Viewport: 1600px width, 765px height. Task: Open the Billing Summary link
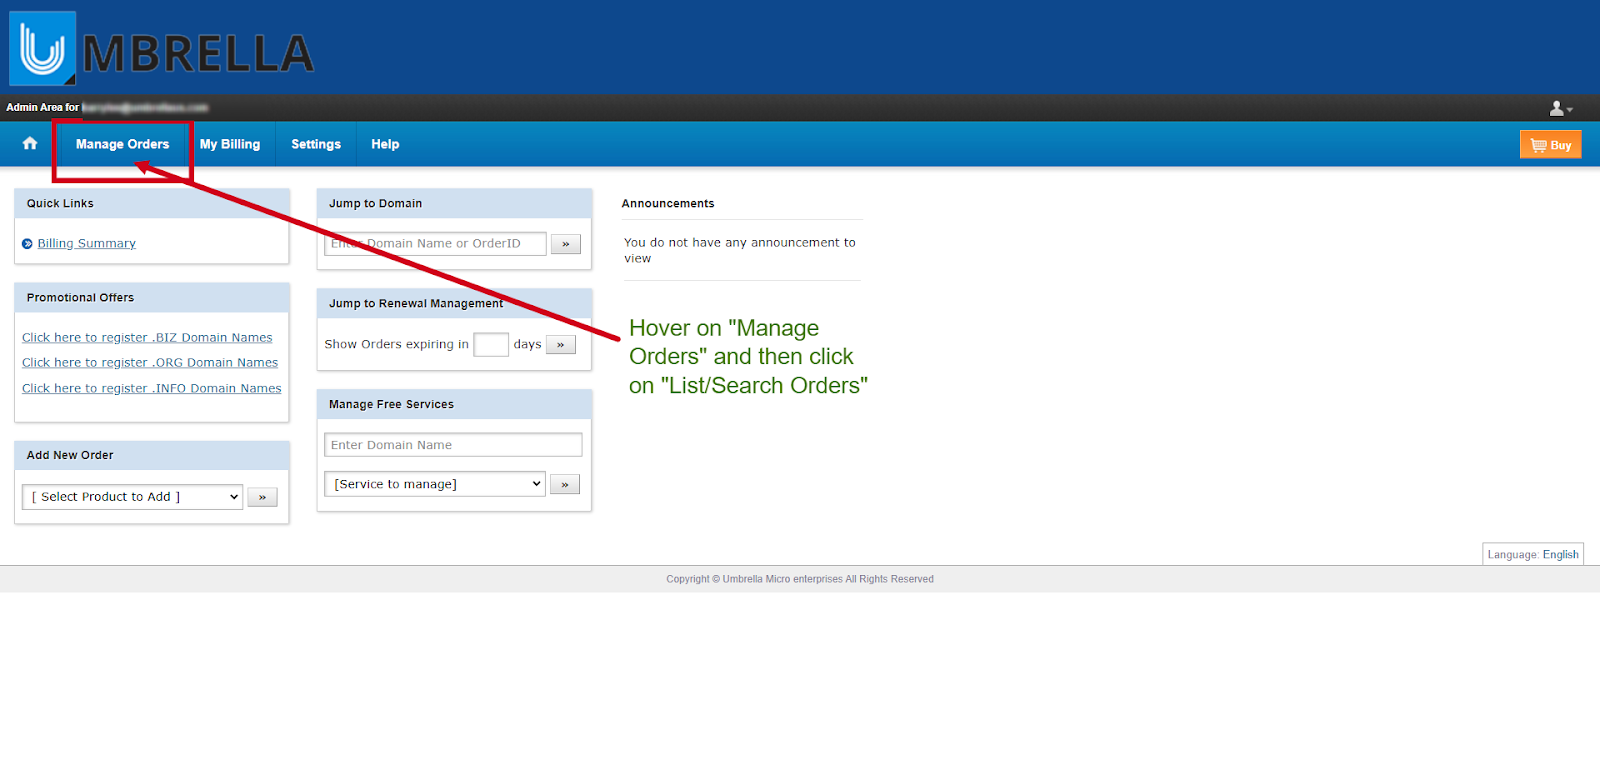(87, 243)
